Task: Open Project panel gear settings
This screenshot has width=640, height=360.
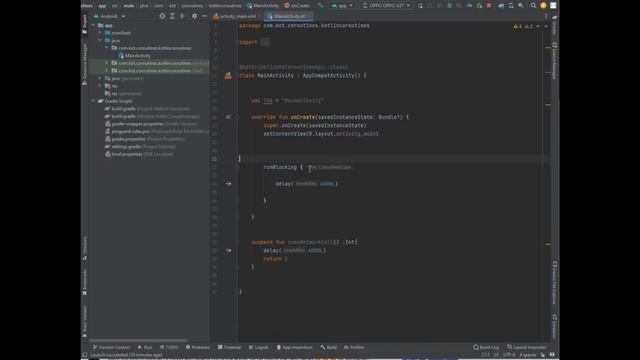Action: [x=194, y=16]
